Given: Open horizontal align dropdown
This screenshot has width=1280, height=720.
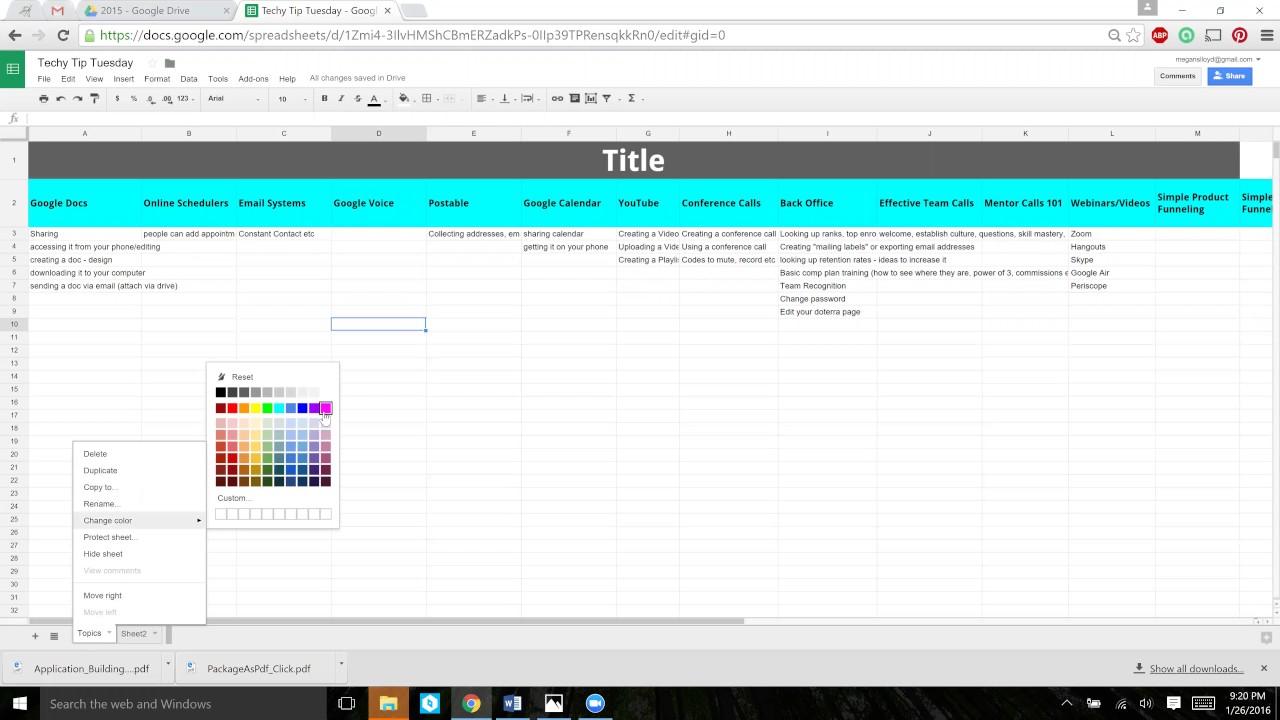Looking at the screenshot, I should [483, 98].
